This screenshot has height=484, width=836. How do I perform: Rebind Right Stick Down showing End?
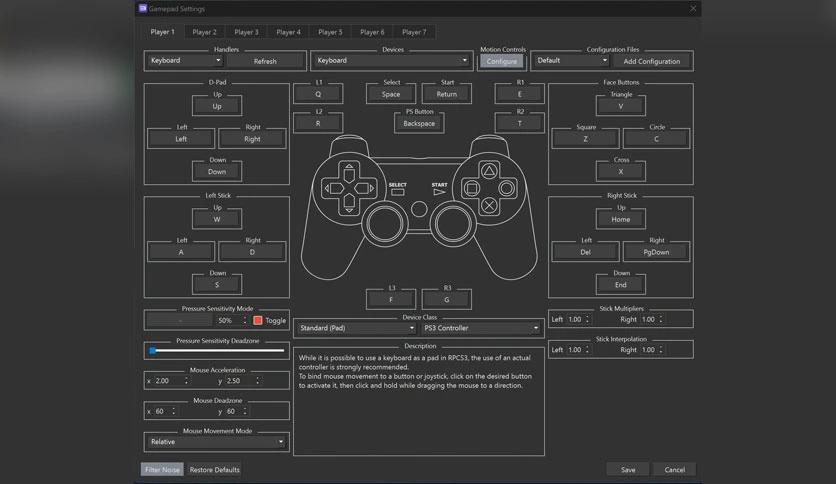[x=621, y=285]
